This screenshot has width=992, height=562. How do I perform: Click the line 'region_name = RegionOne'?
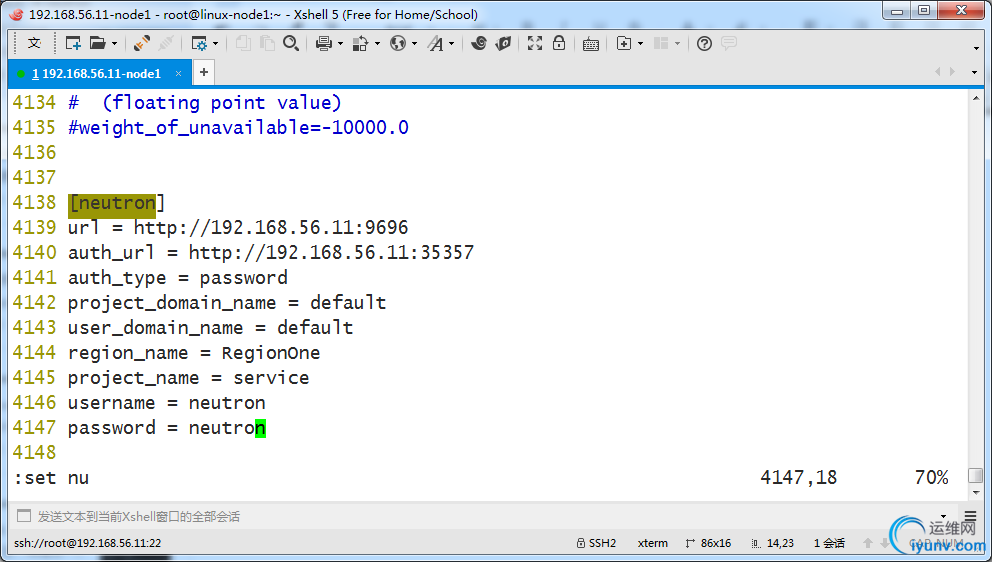coord(194,353)
